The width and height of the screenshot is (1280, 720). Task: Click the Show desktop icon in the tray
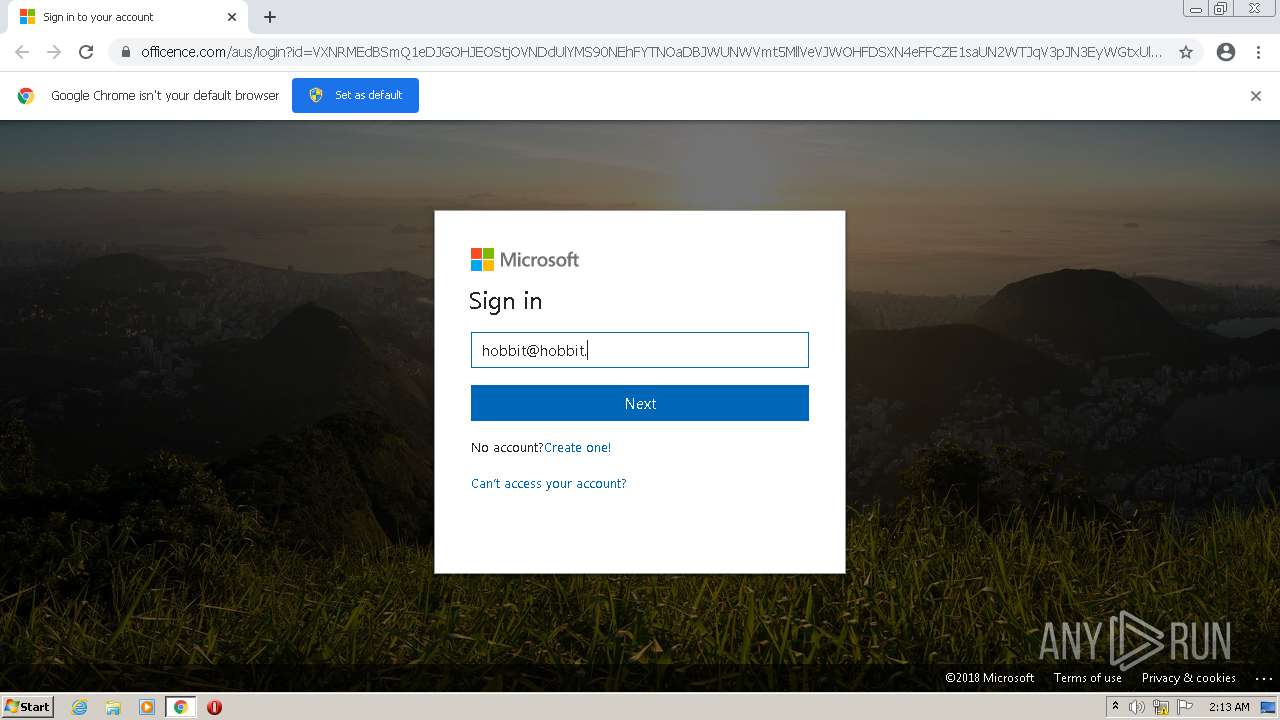click(x=1269, y=707)
